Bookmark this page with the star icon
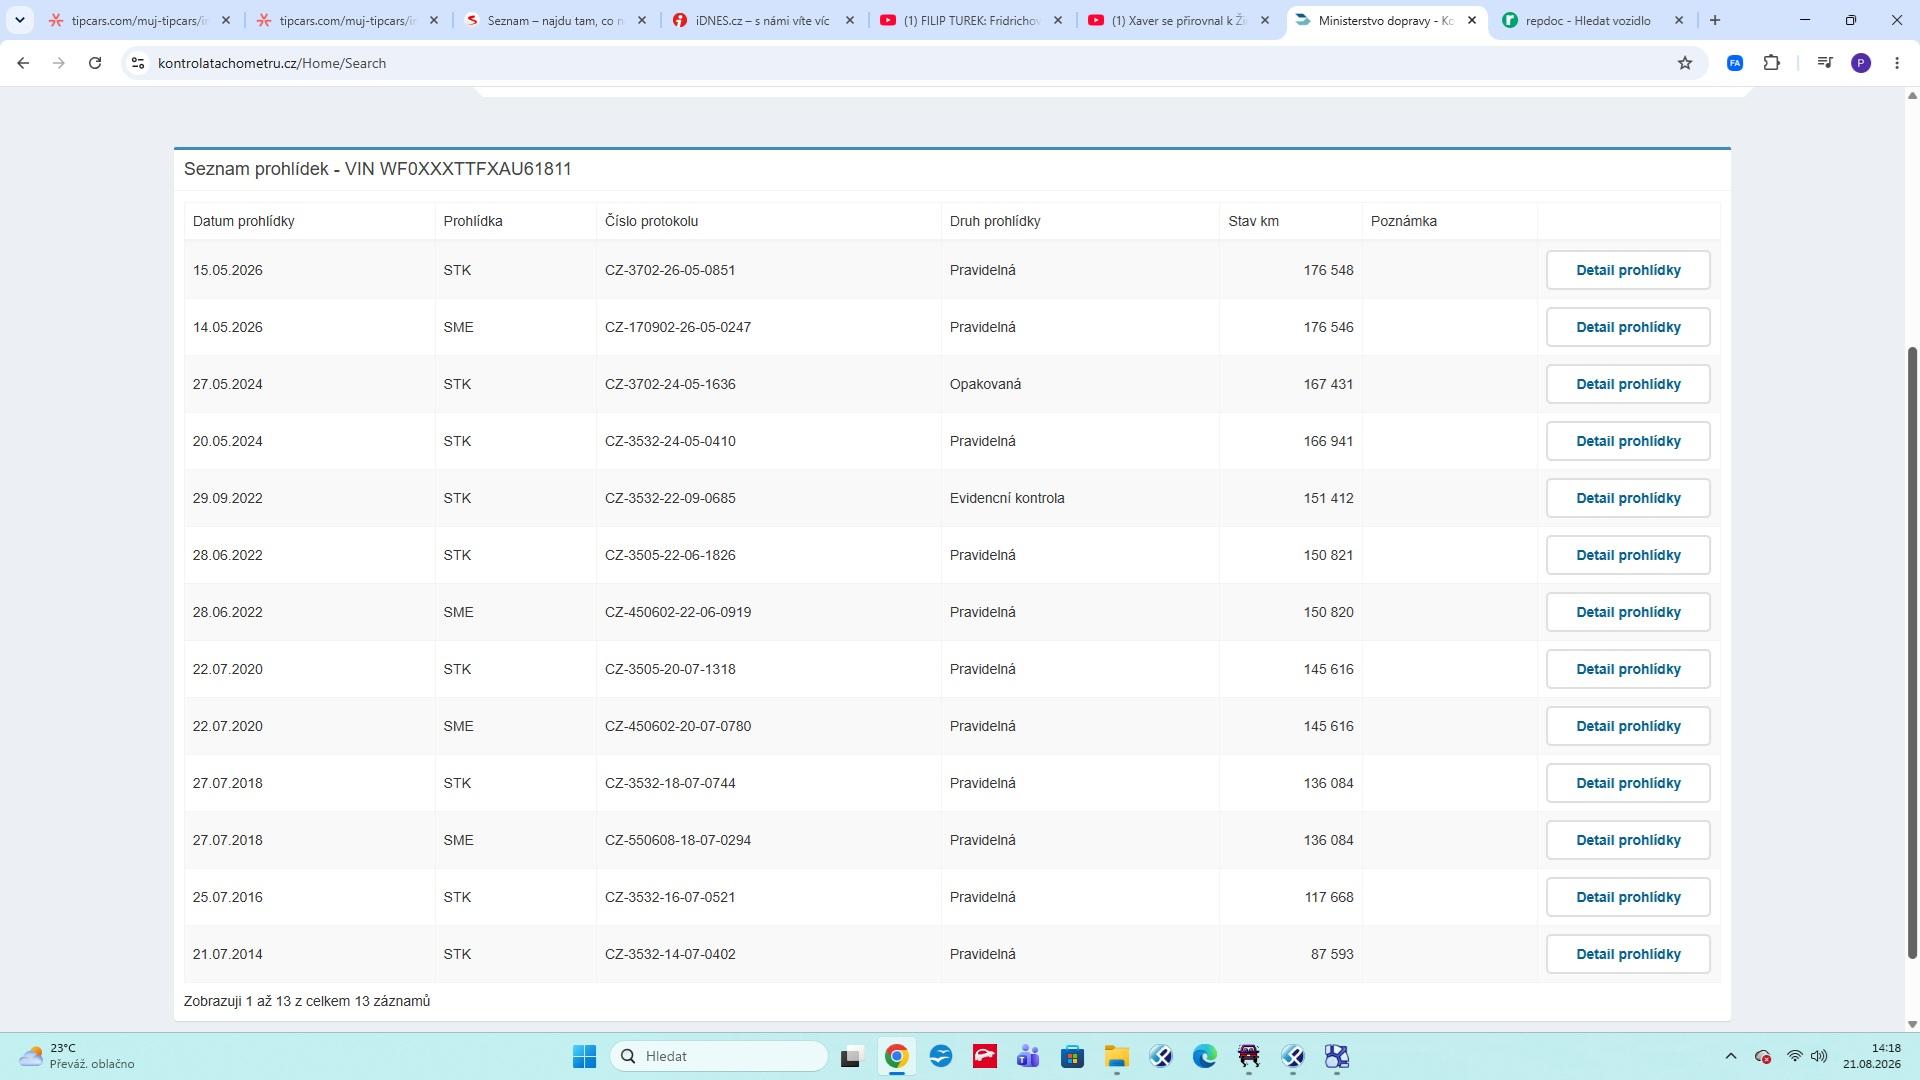 [1685, 63]
